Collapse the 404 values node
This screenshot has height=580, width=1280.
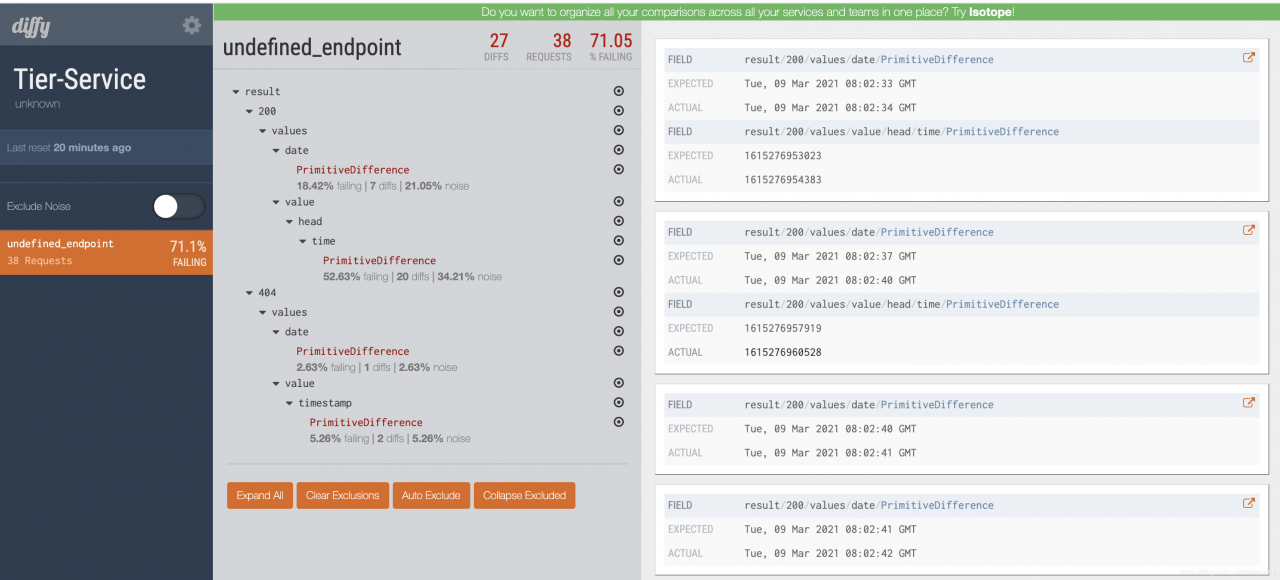click(263, 313)
